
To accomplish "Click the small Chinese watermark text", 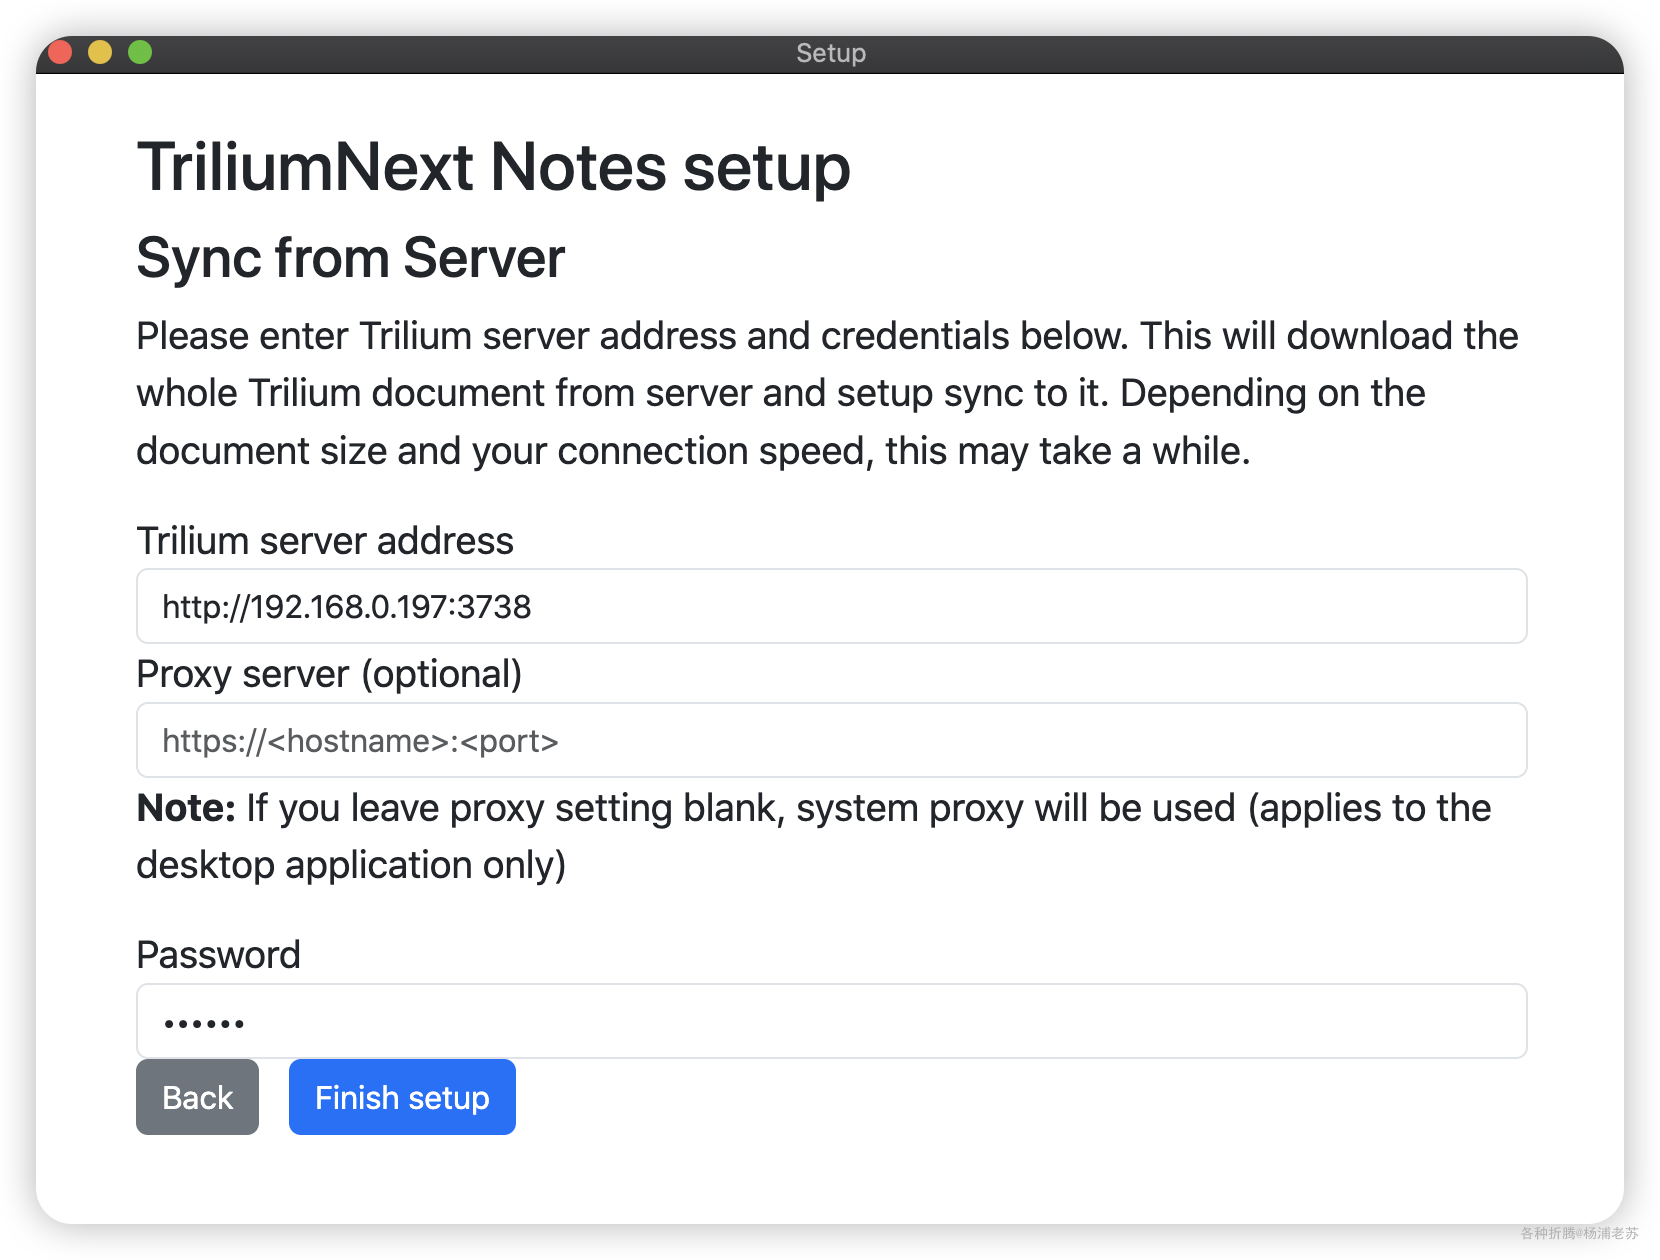I will pyautogui.click(x=1579, y=1233).
